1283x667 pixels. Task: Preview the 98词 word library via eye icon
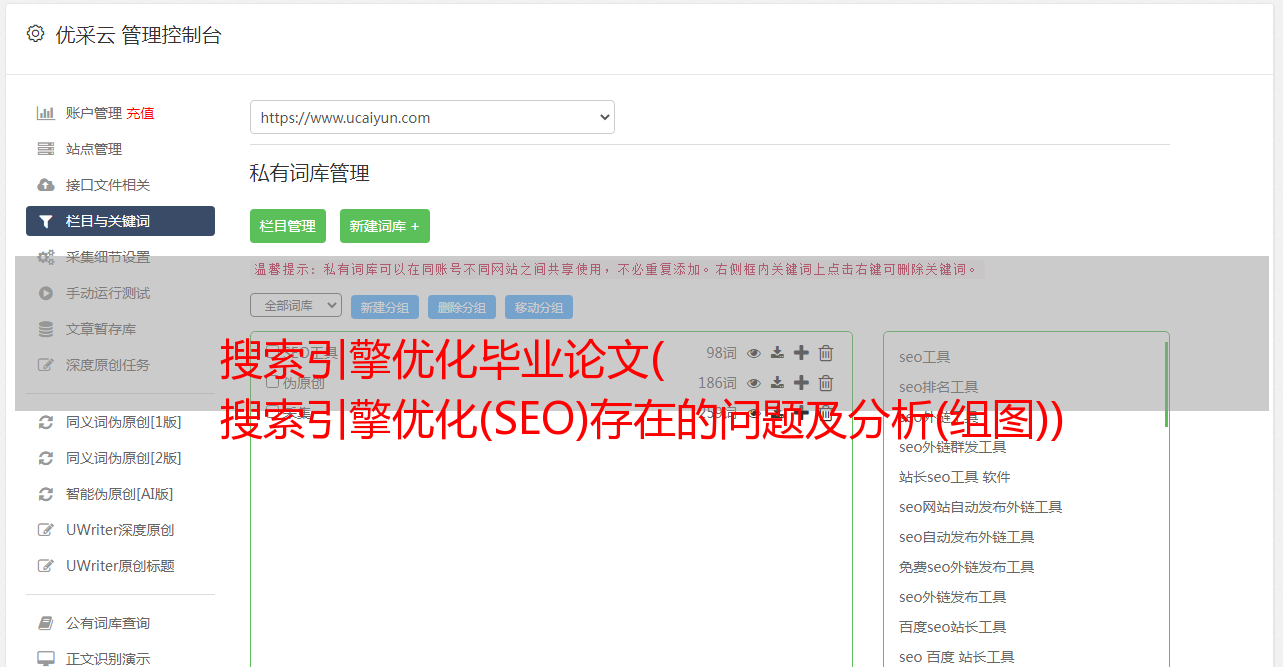point(754,353)
